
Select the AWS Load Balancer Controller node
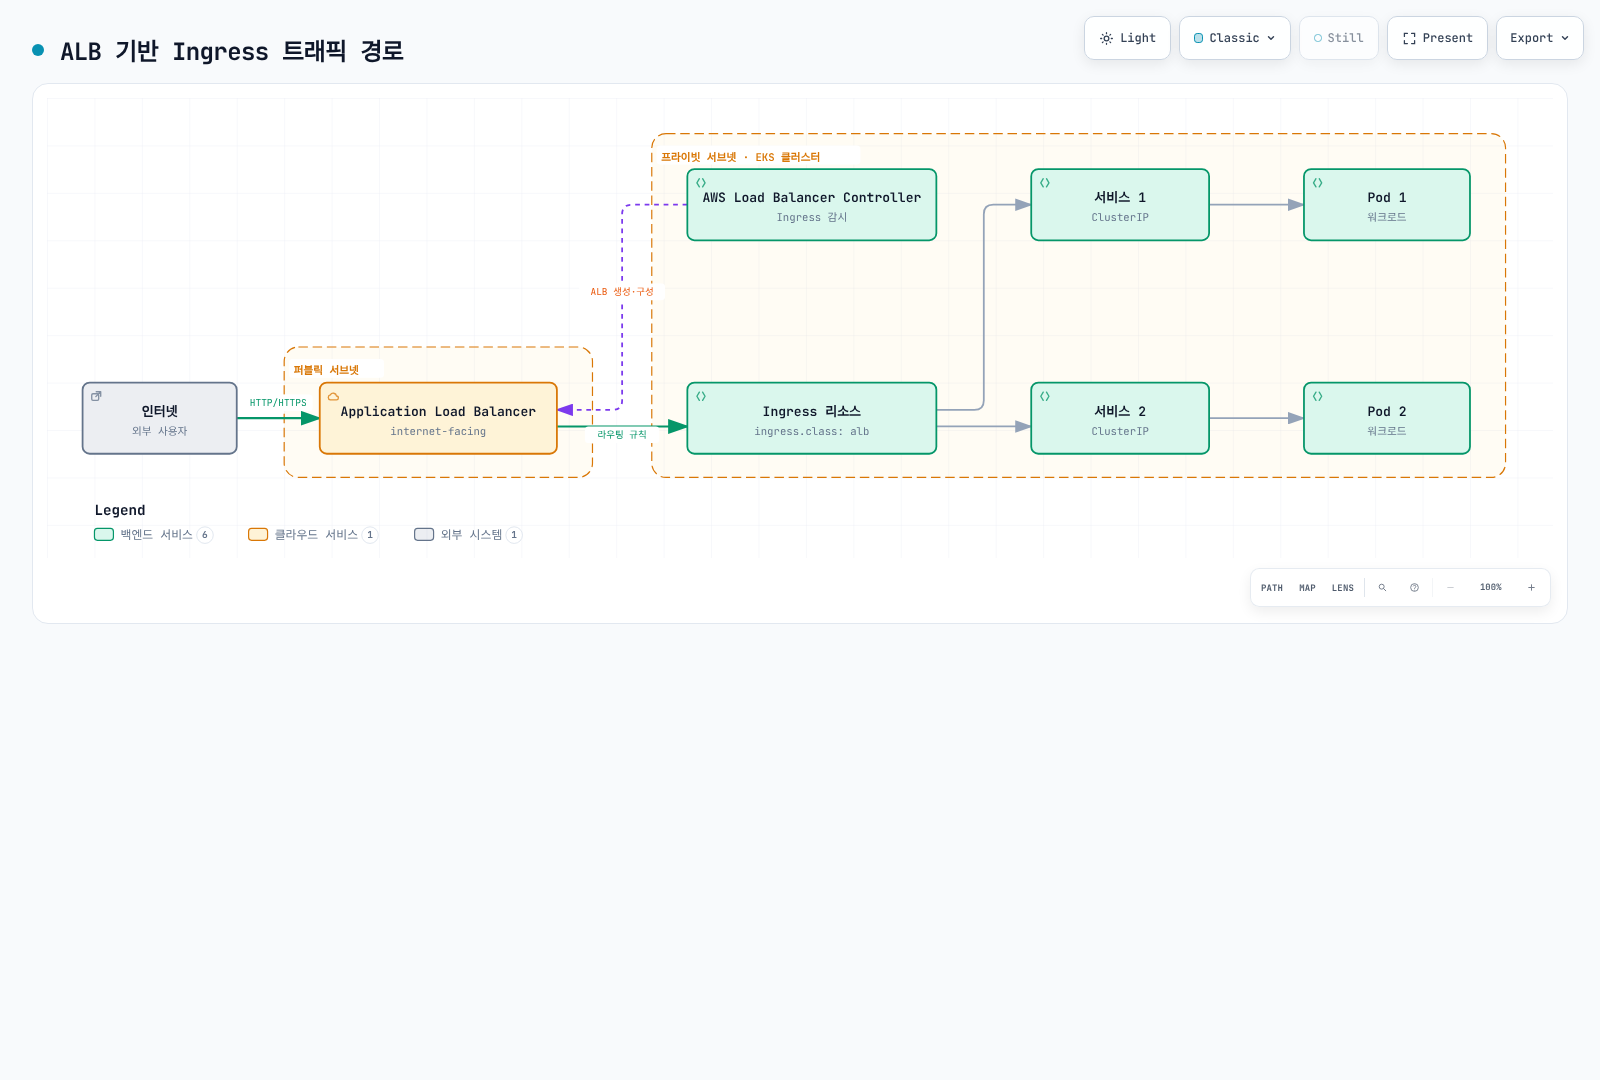point(812,205)
